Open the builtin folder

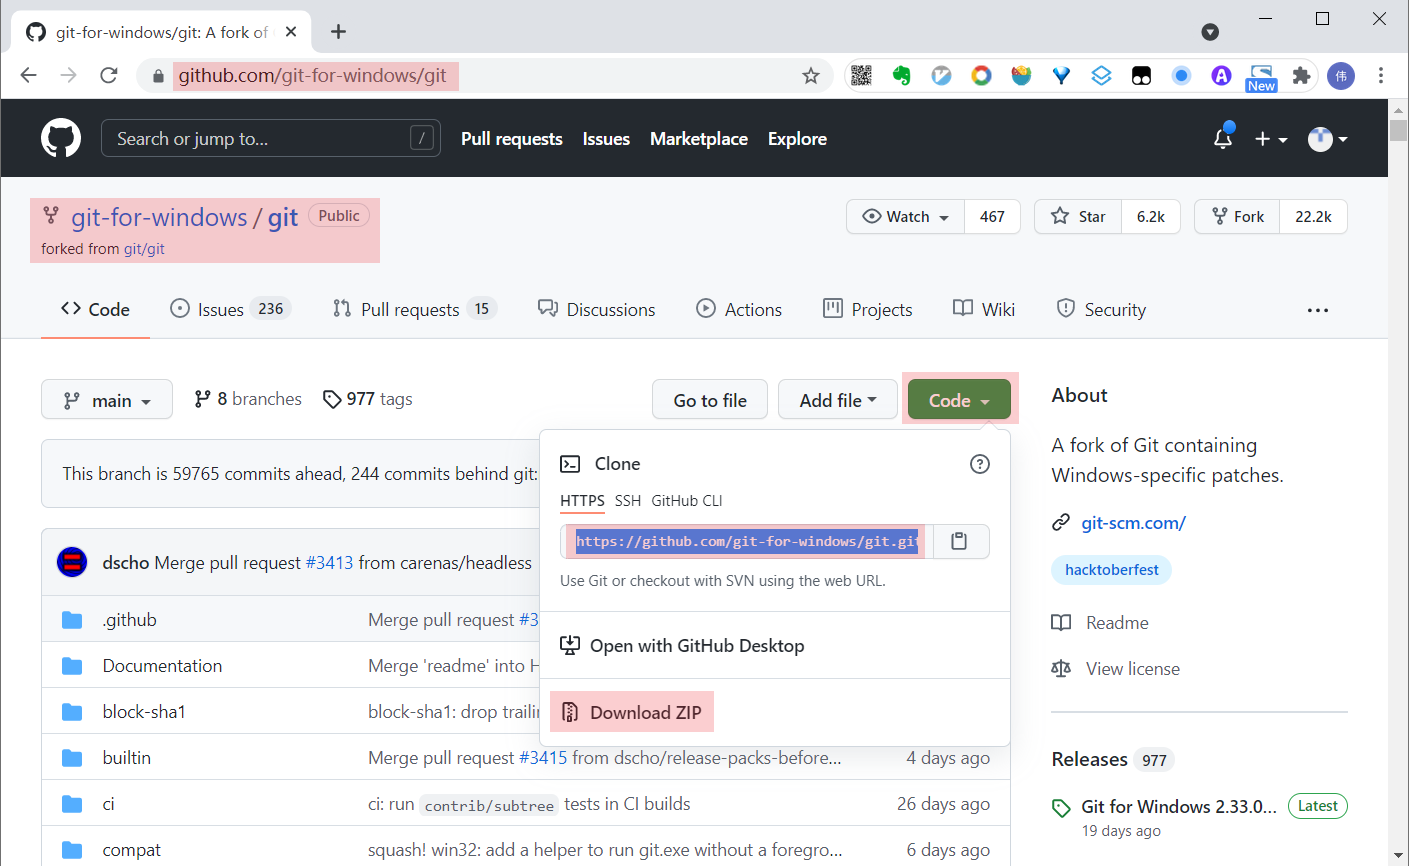(x=127, y=758)
